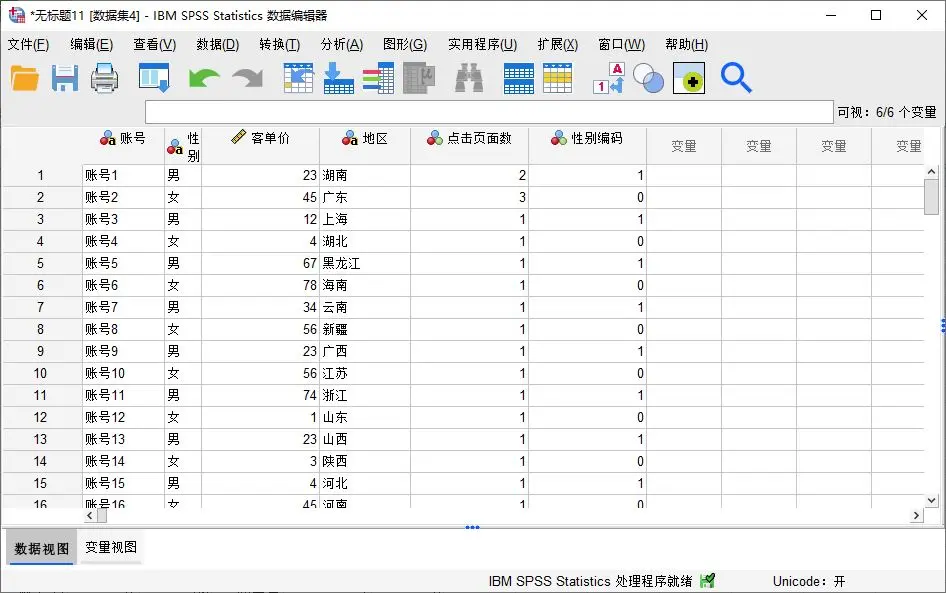
Task: Open the 转换(T) menu
Action: 279,45
